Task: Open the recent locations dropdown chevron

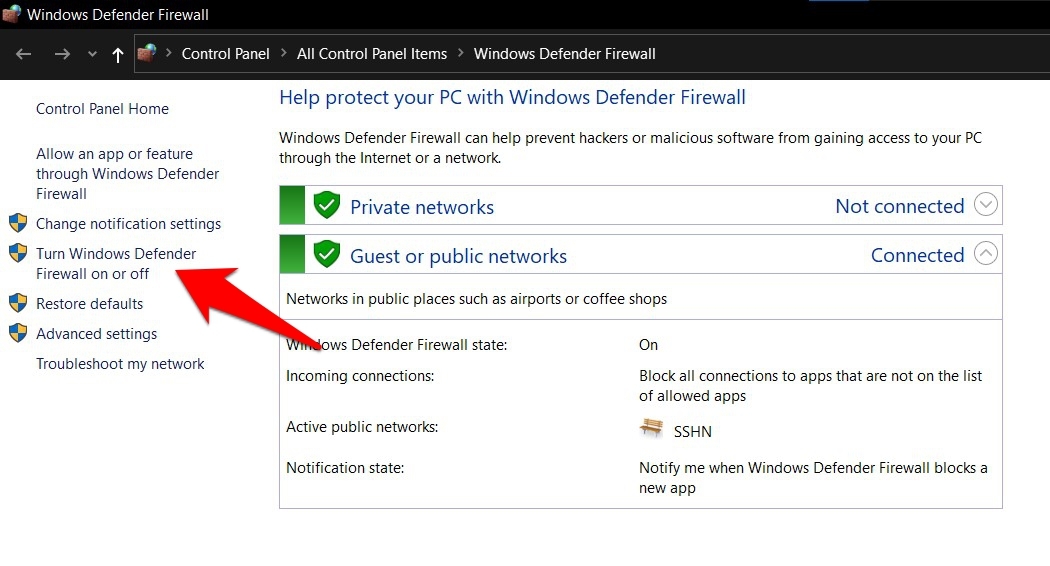Action: point(92,55)
